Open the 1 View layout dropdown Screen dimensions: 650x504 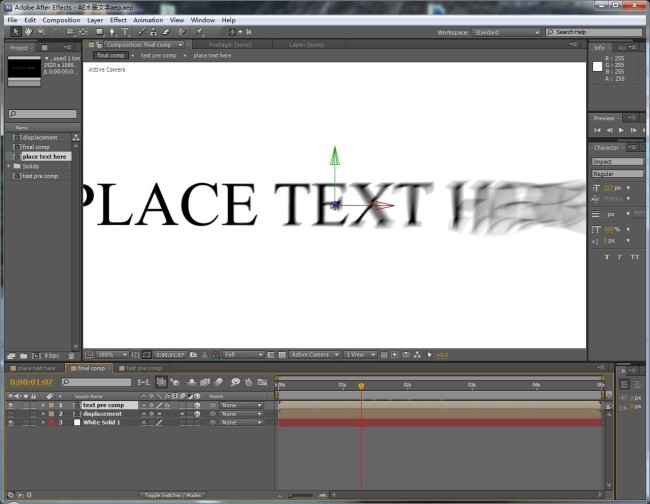[360, 355]
